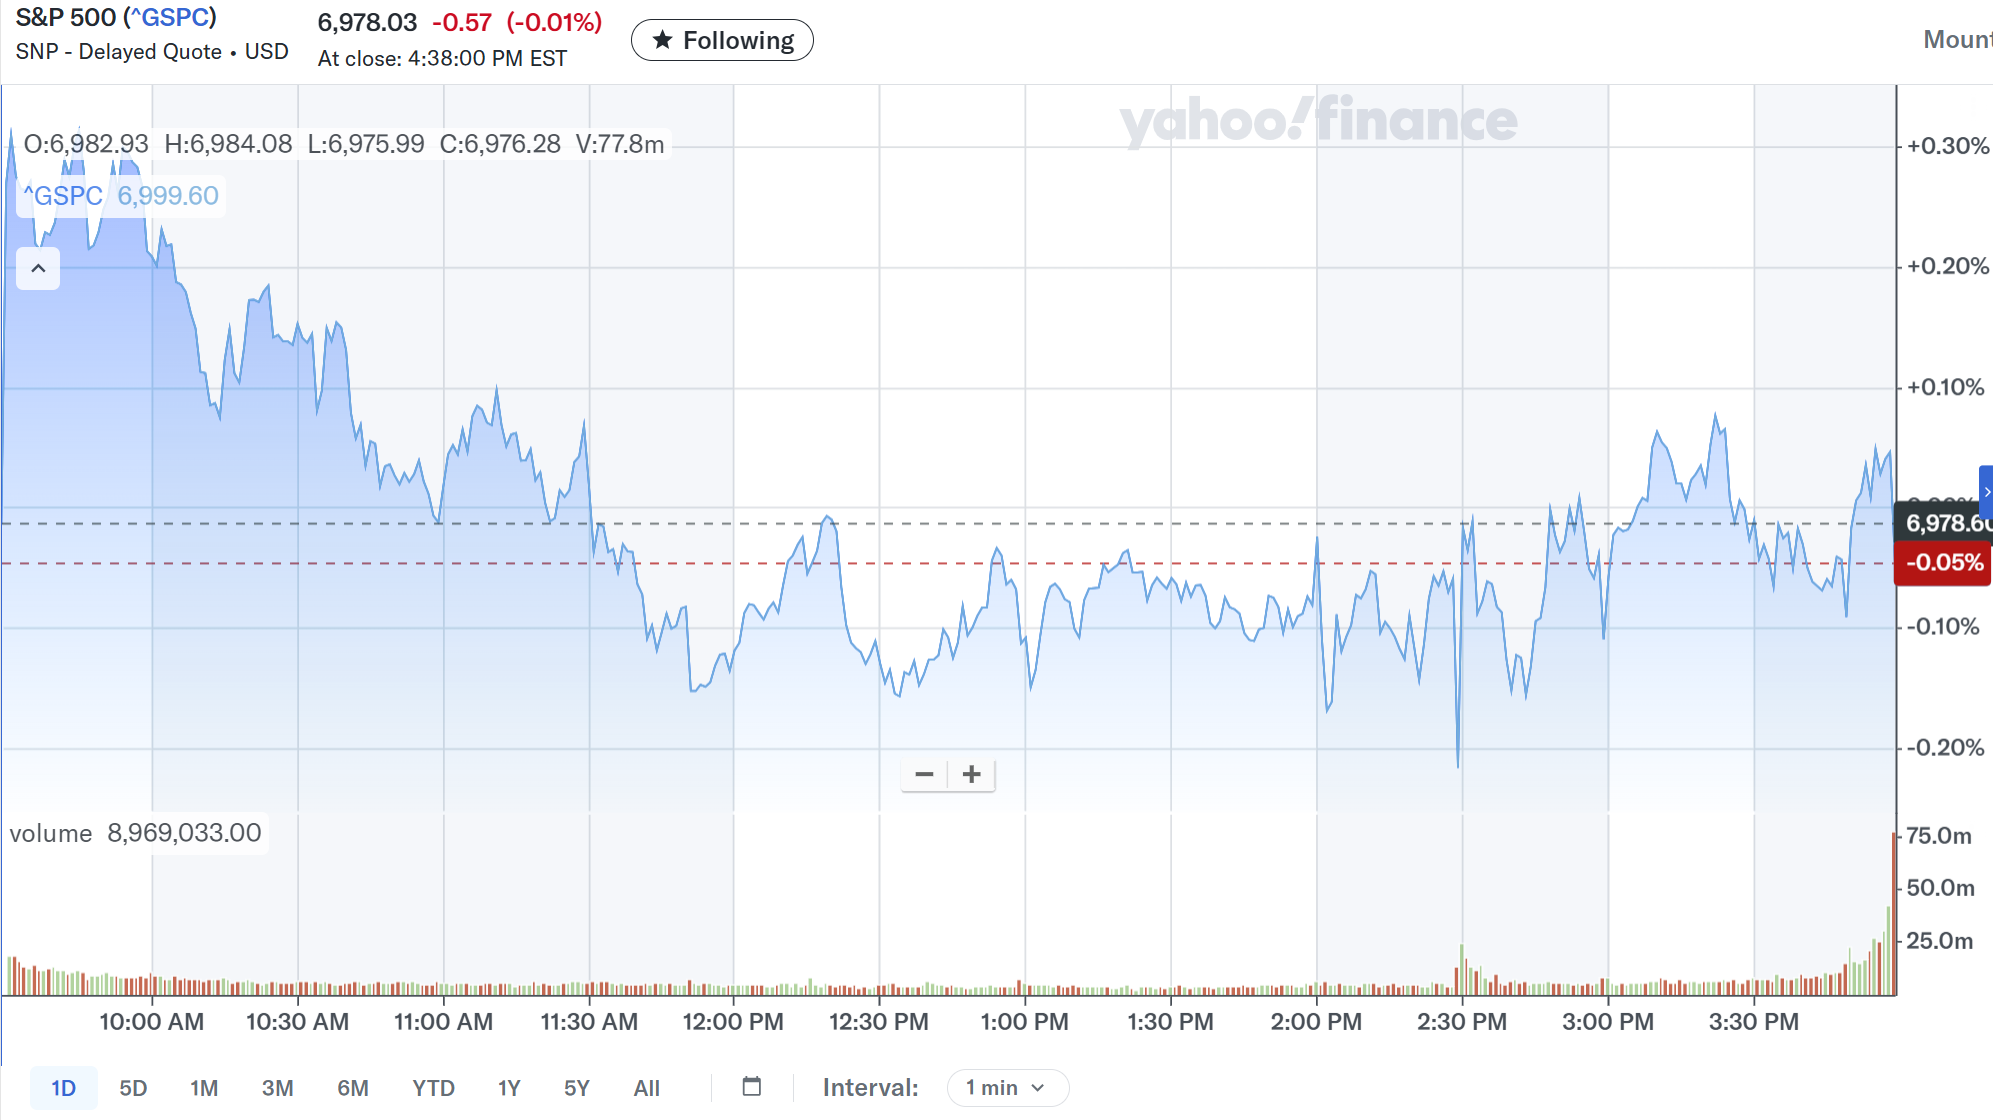Switch to 5D time range
Viewport: 1993px width, 1120px height.
tap(133, 1088)
